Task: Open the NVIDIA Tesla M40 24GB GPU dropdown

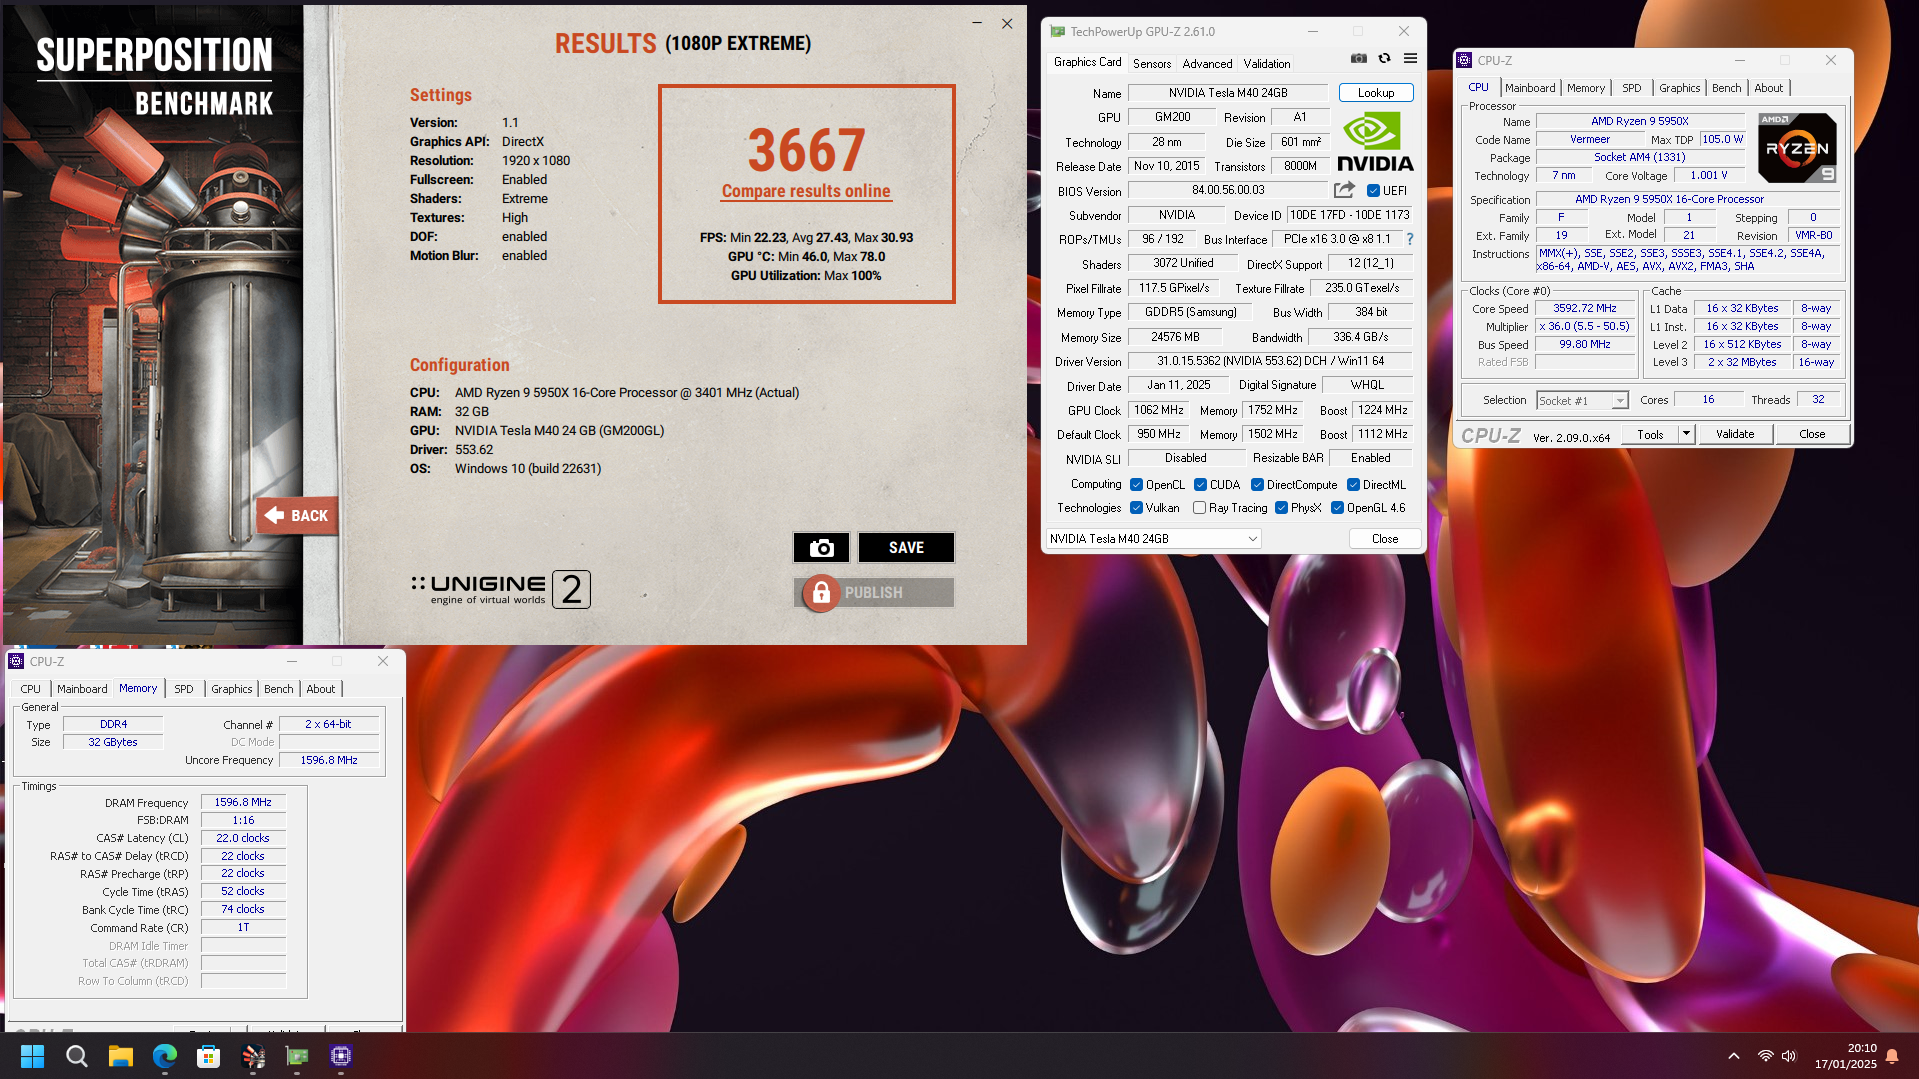Action: (1153, 539)
